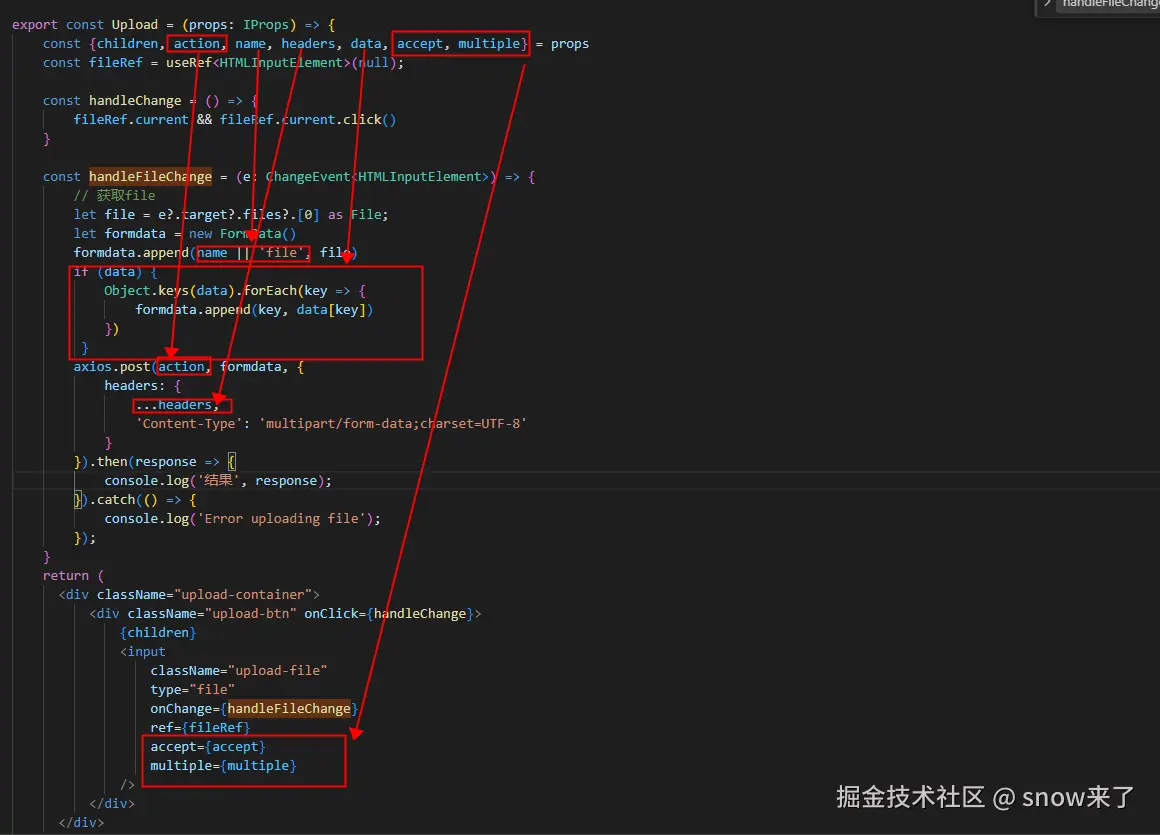Click the 'Upload' component name after export const

[x=135, y=24]
